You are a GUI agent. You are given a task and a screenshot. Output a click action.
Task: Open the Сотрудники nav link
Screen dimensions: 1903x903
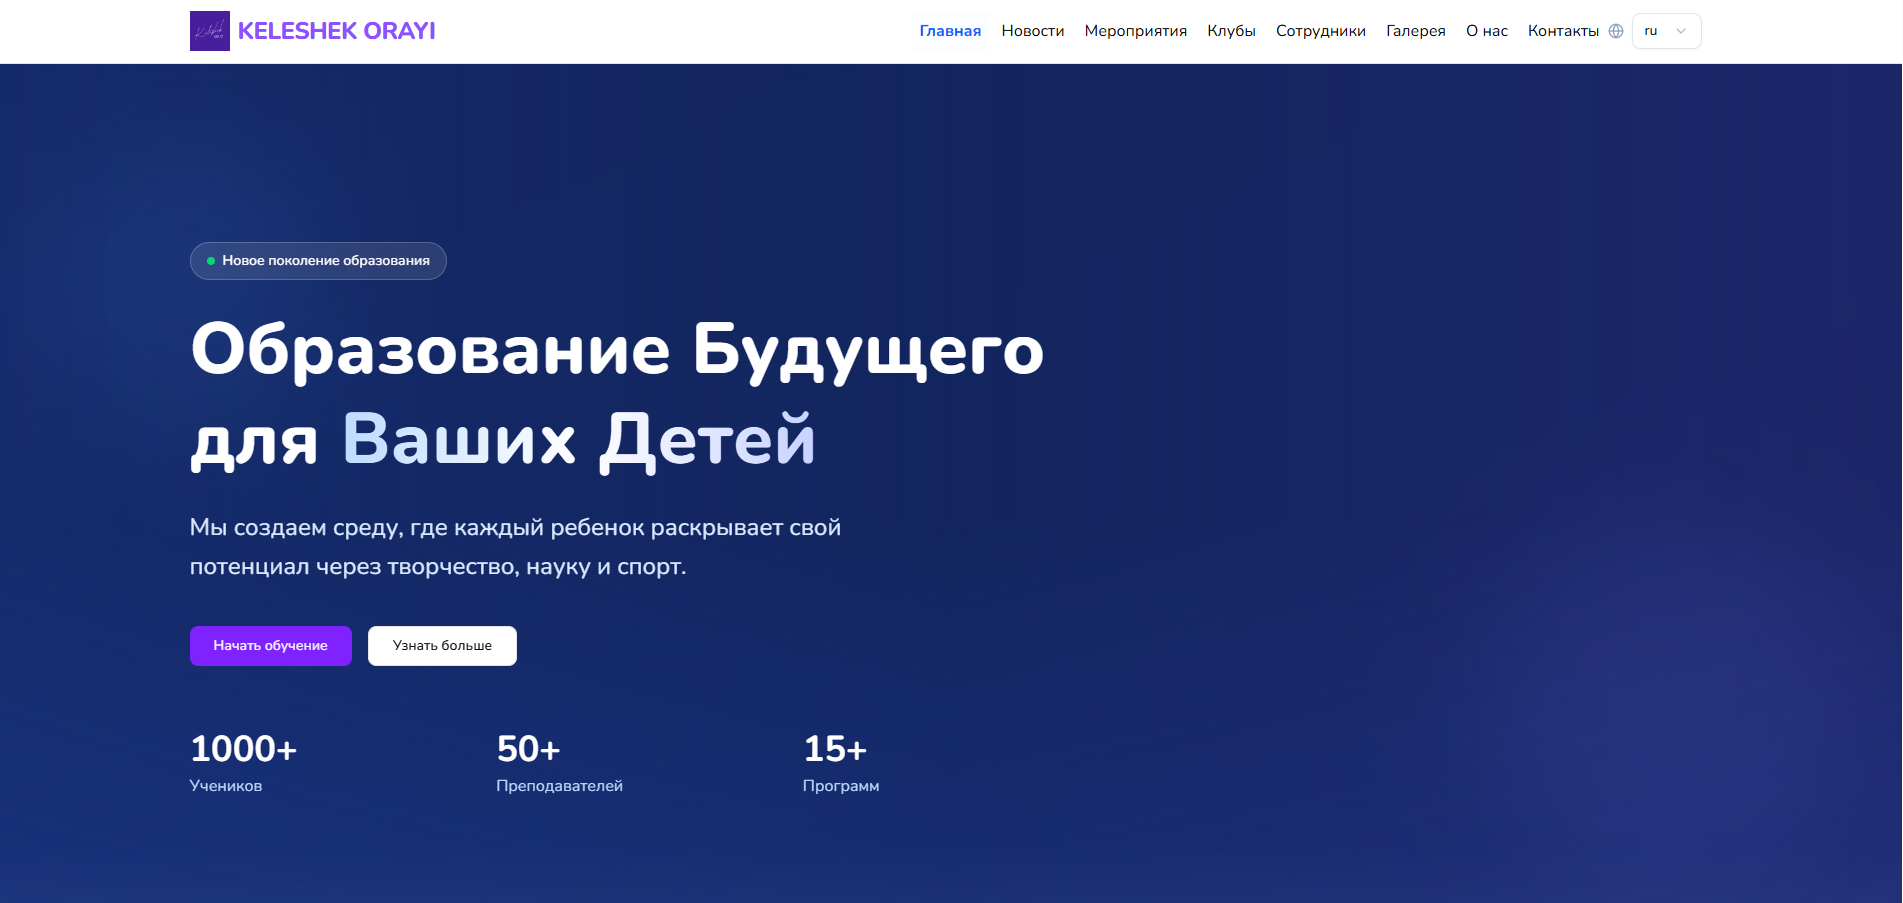click(1320, 31)
